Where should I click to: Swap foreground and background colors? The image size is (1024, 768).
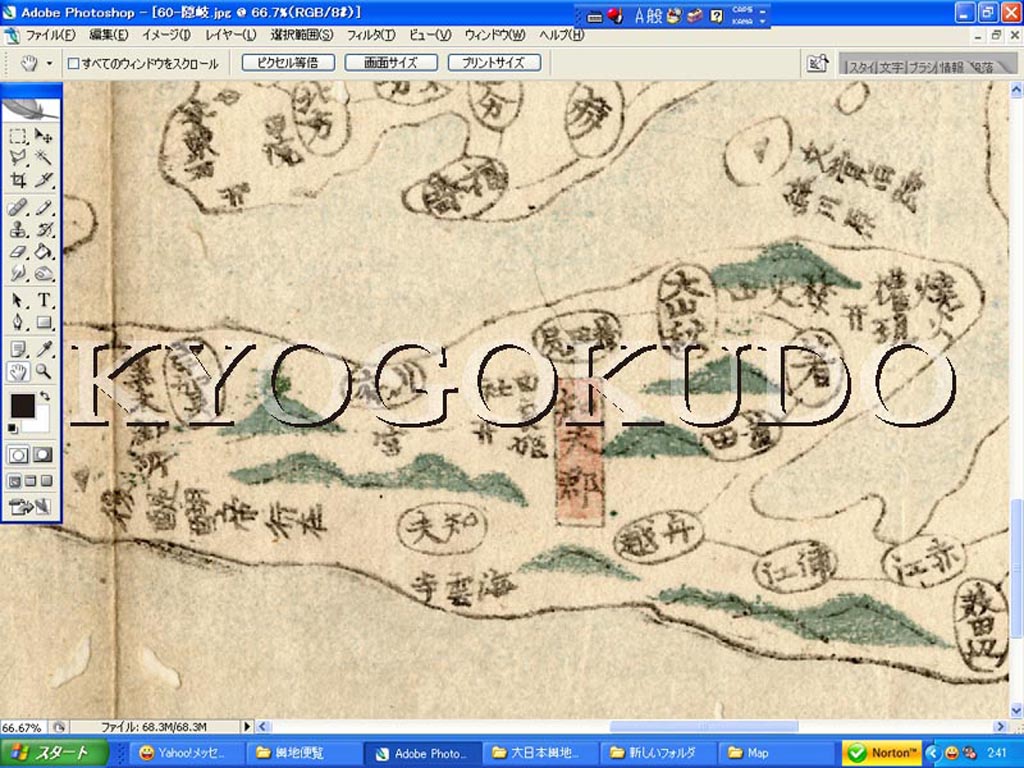point(44,396)
